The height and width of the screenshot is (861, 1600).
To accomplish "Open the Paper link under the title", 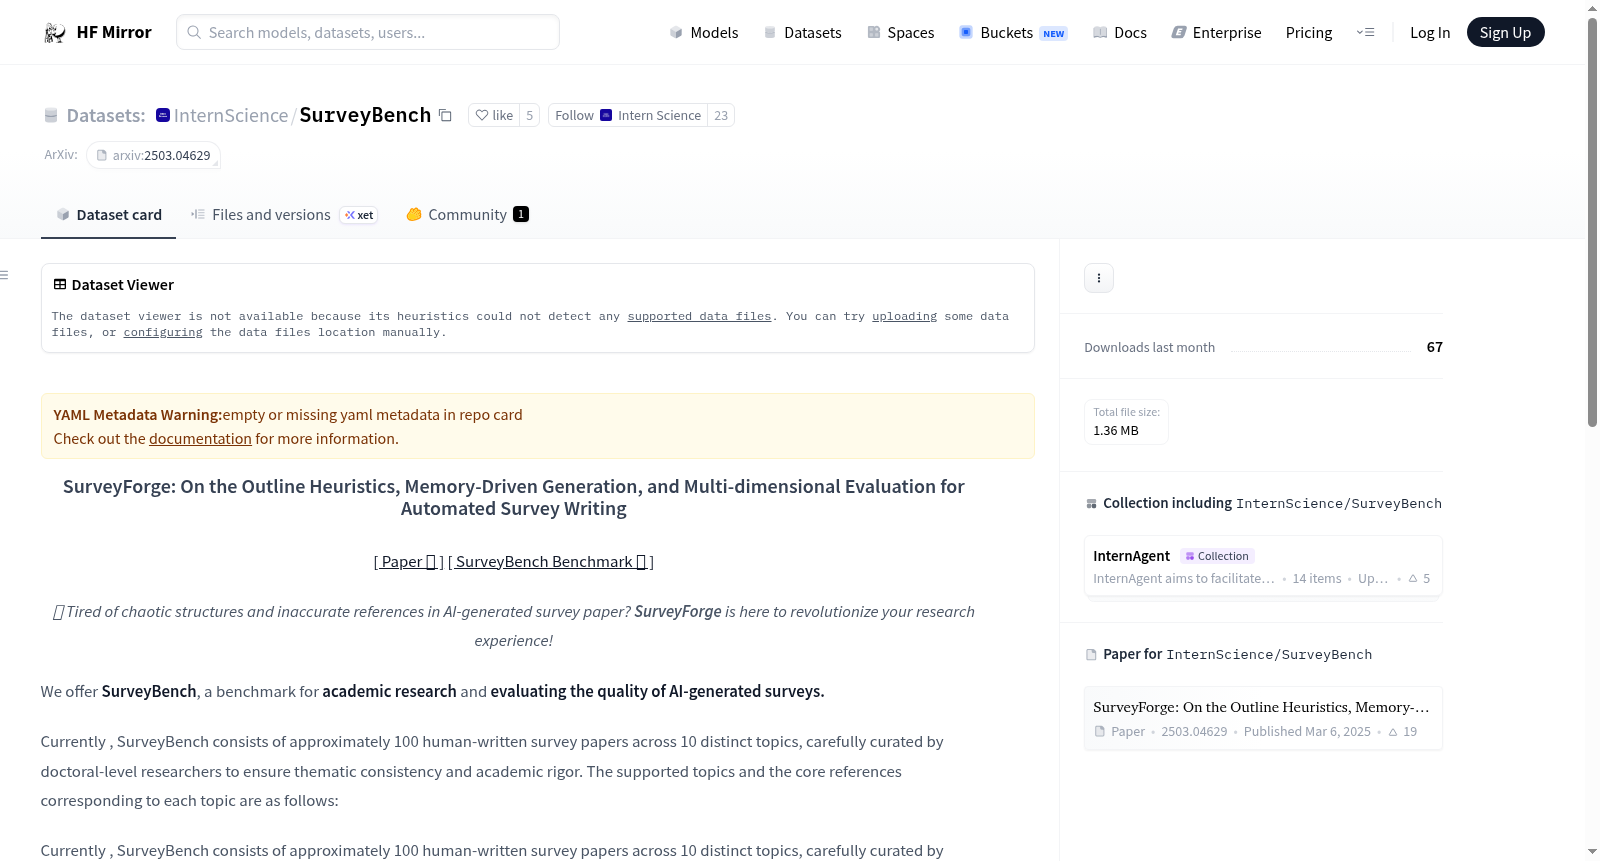I will [410, 562].
